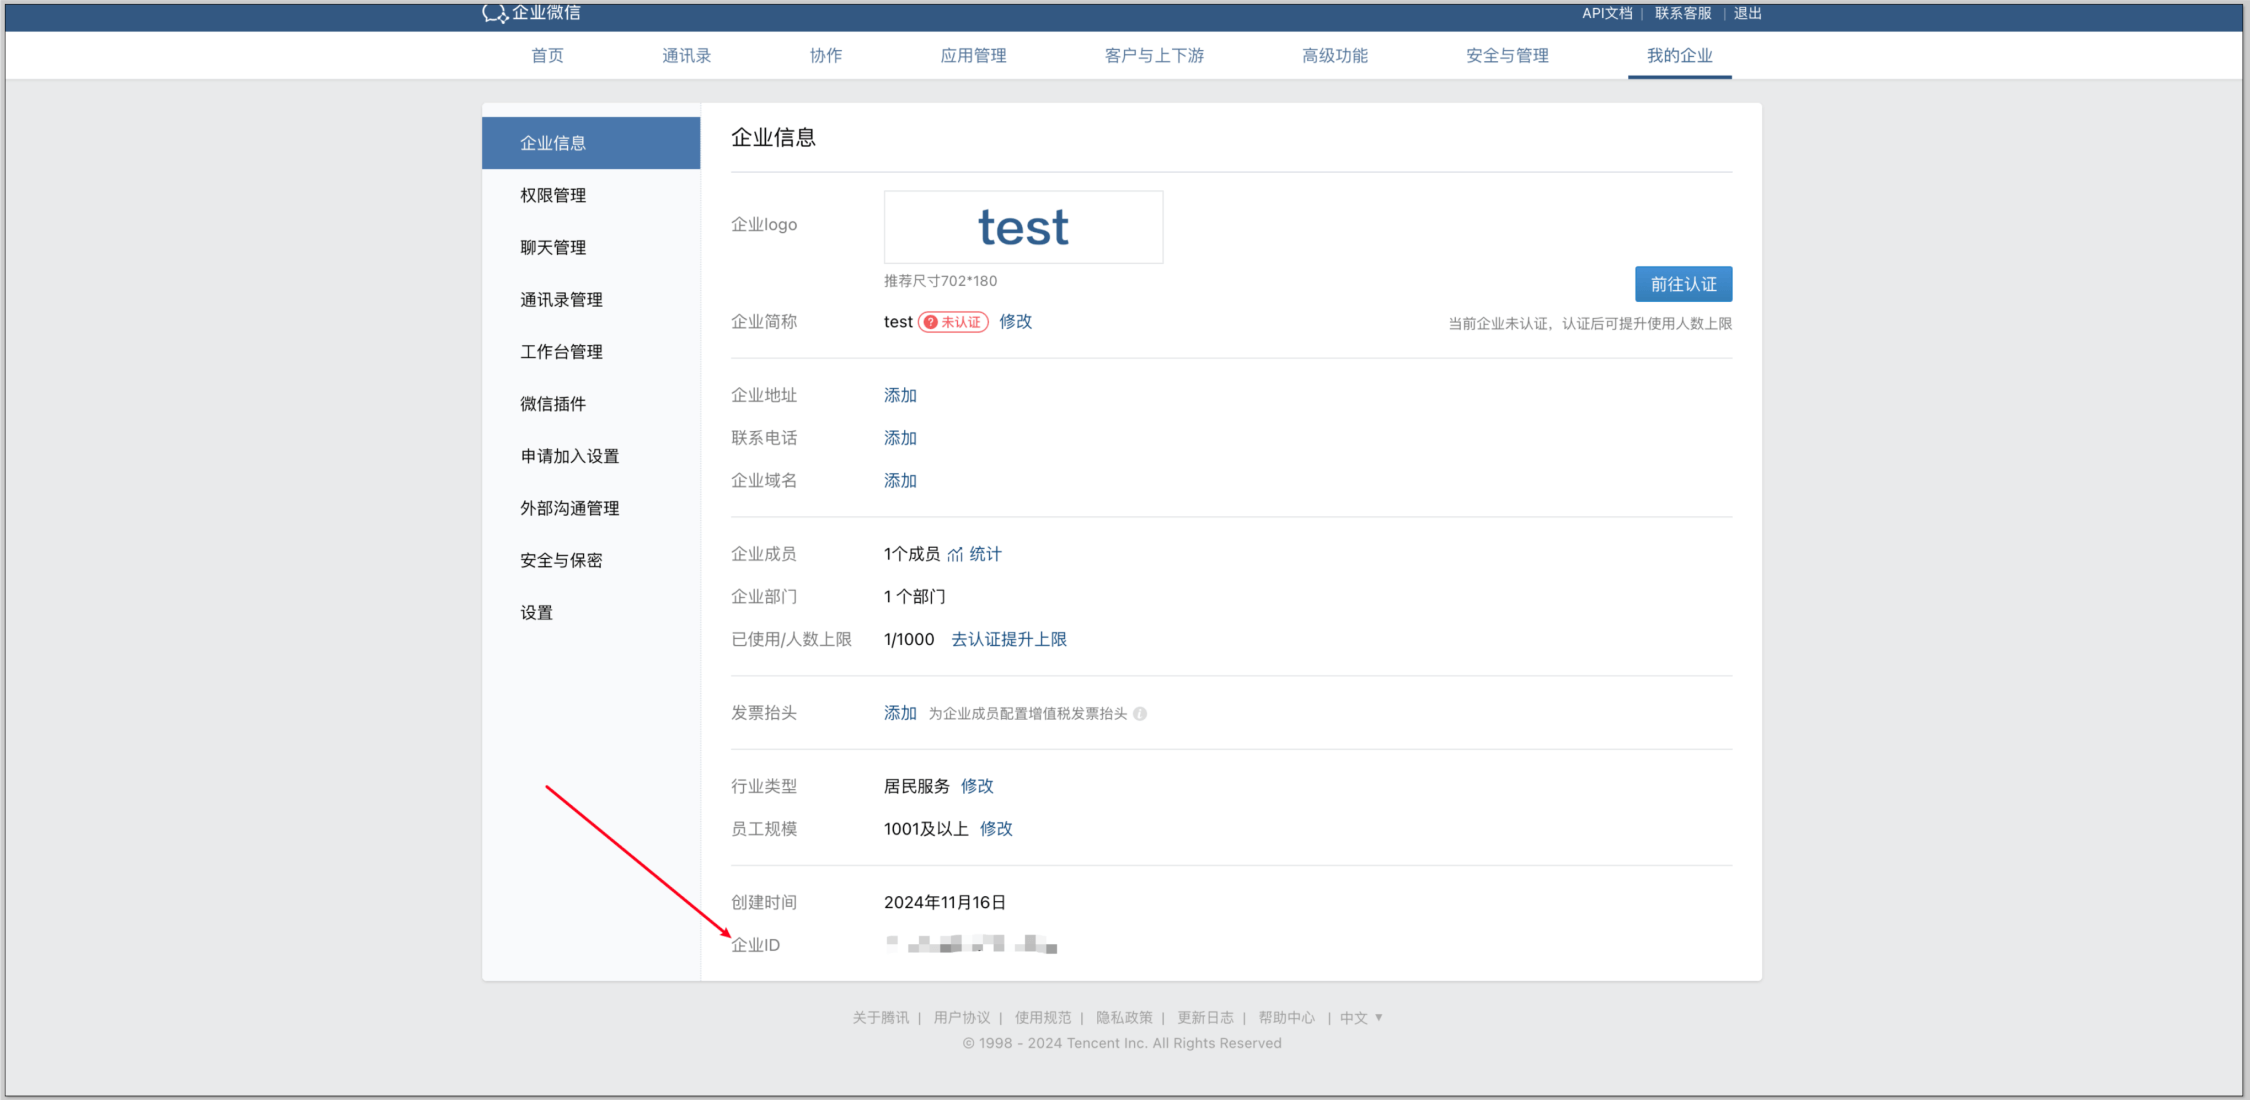This screenshot has height=1100, width=2250.
Task: Open 聊天管理 in the left sidebar
Action: (x=553, y=247)
